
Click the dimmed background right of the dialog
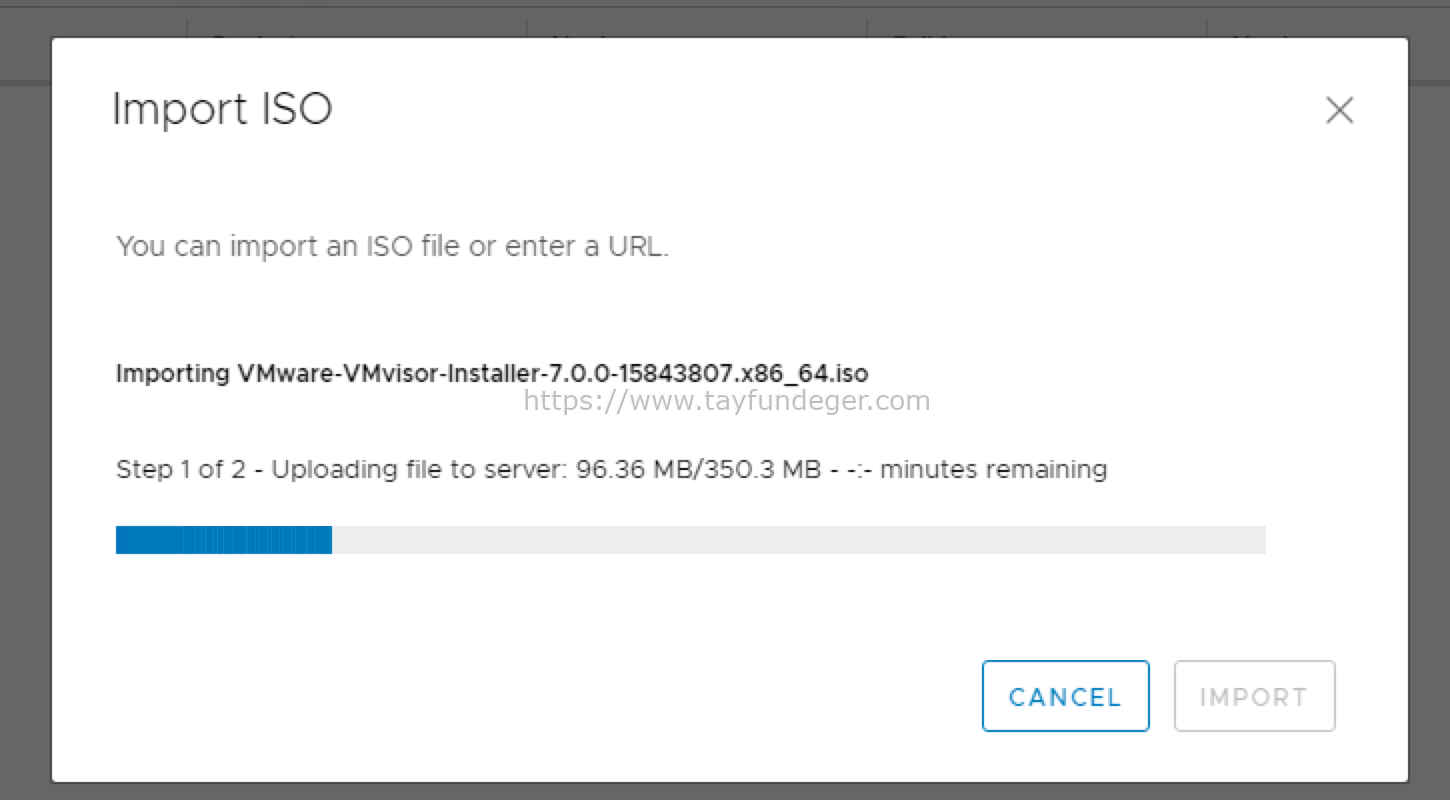pos(1429,420)
